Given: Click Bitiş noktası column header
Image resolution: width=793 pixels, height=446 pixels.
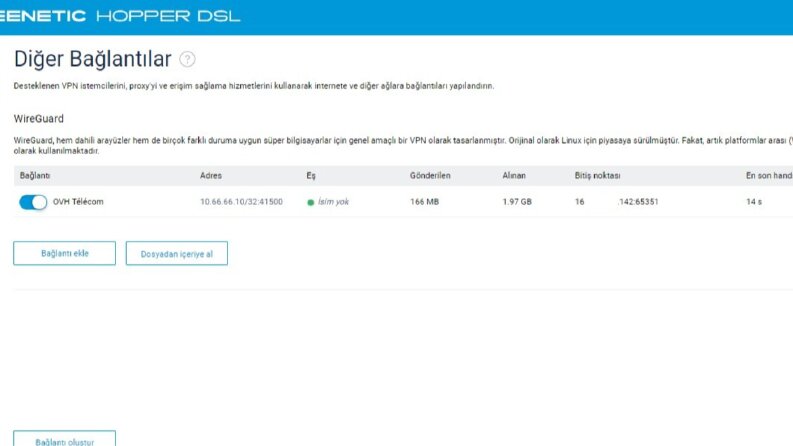Looking at the screenshot, I should pyautogui.click(x=597, y=175).
